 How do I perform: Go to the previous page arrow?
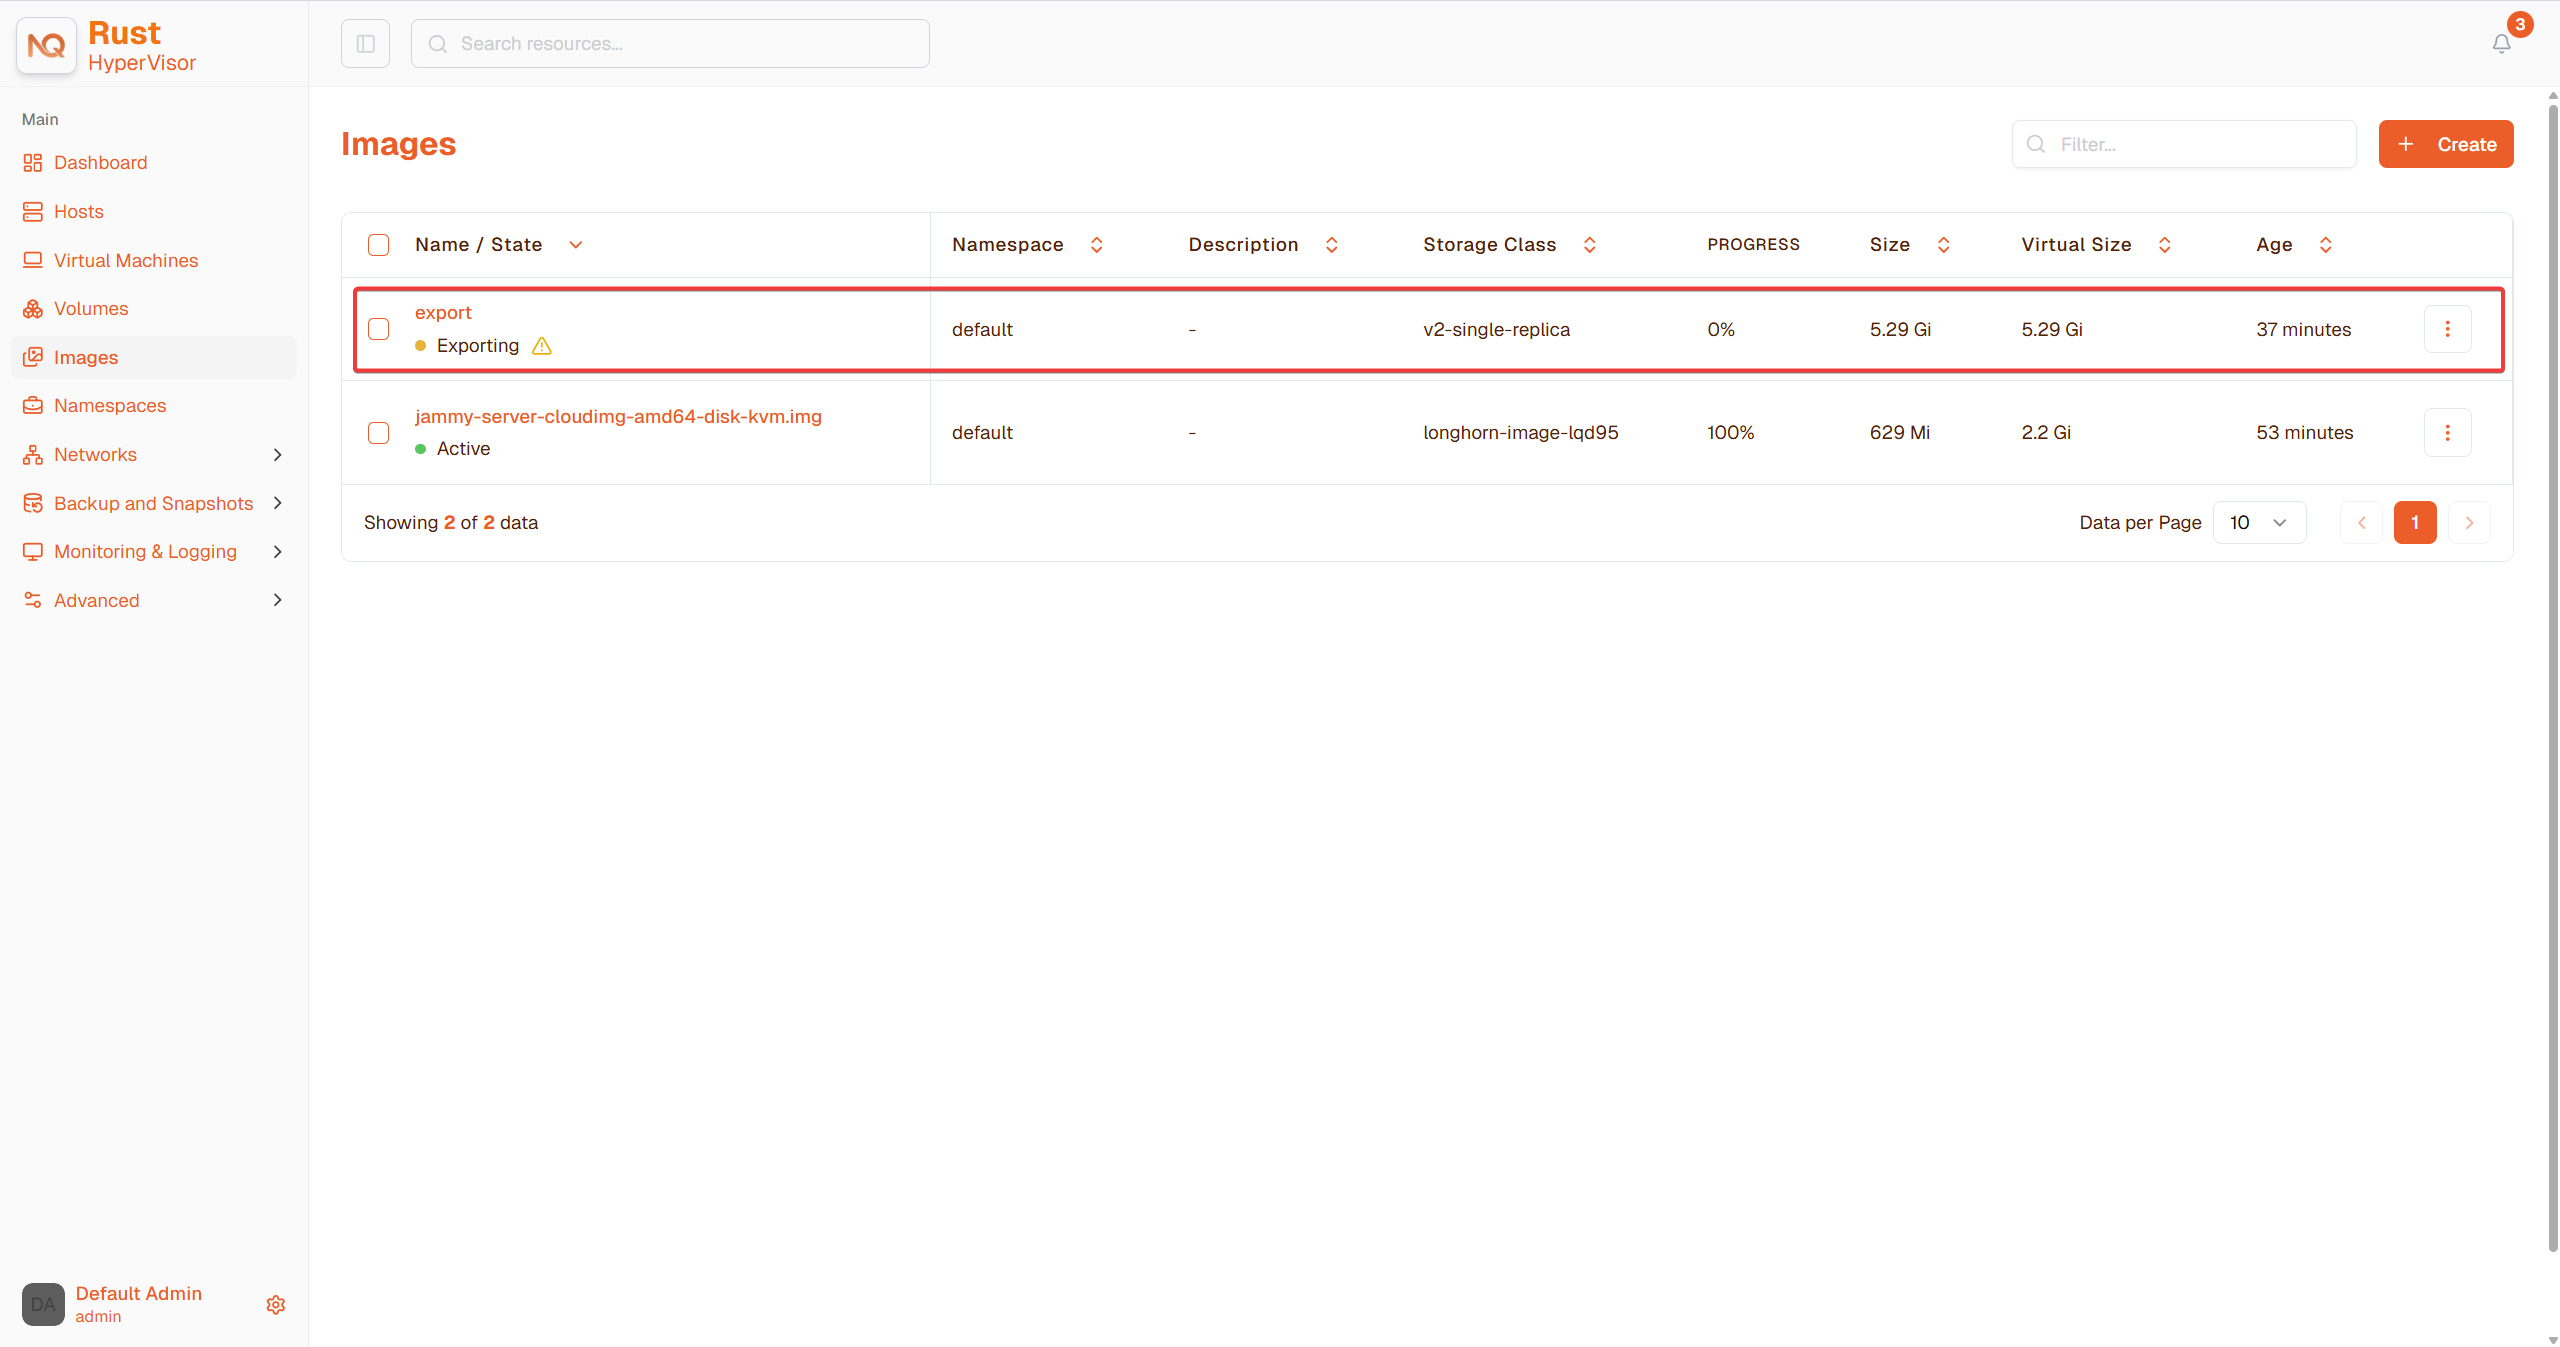[x=2362, y=523]
